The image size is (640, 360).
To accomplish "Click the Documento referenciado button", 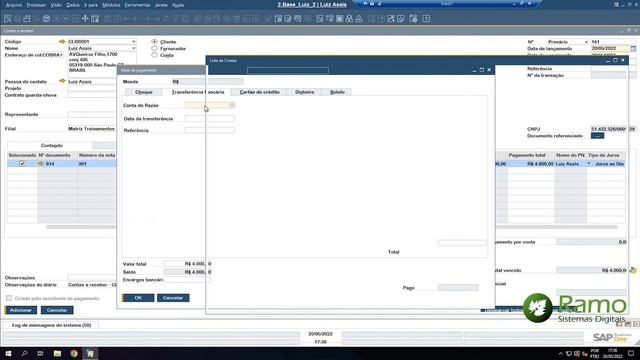I will [597, 136].
